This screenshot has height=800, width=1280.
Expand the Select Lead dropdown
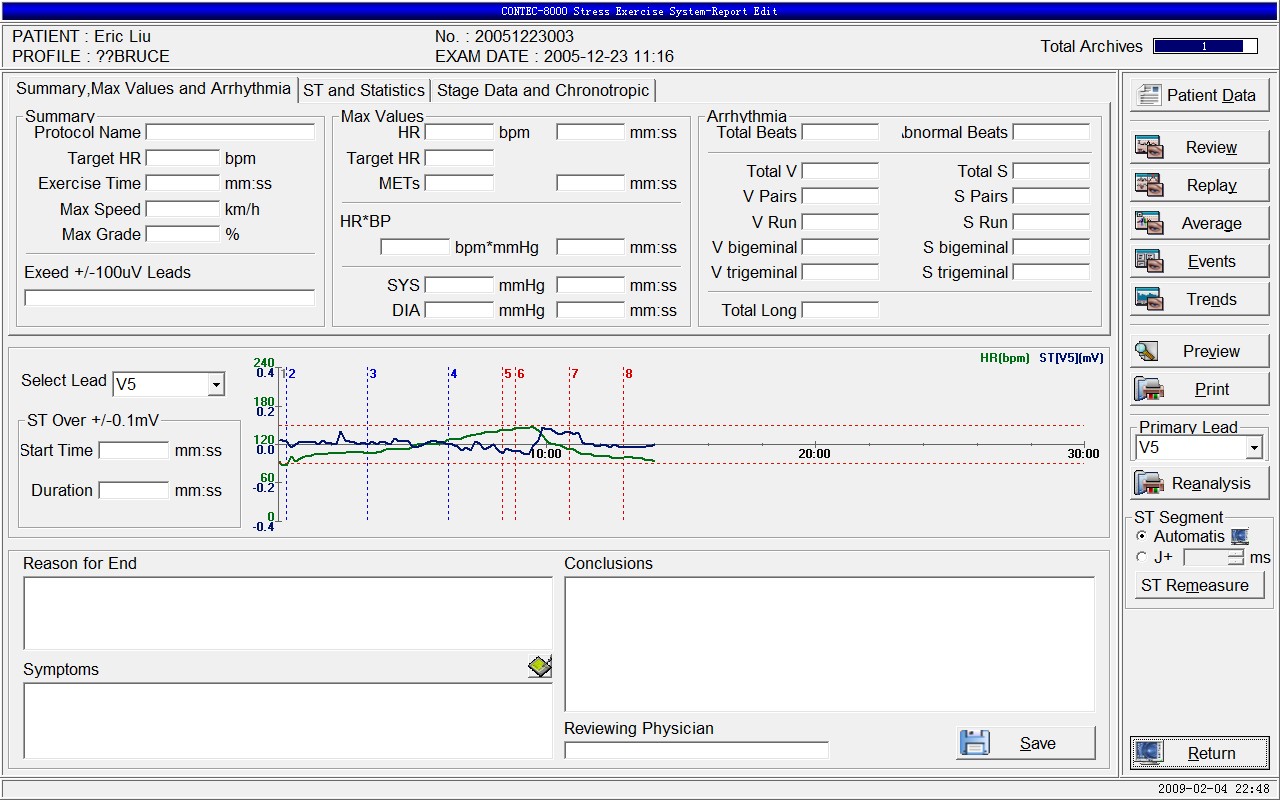pos(215,385)
